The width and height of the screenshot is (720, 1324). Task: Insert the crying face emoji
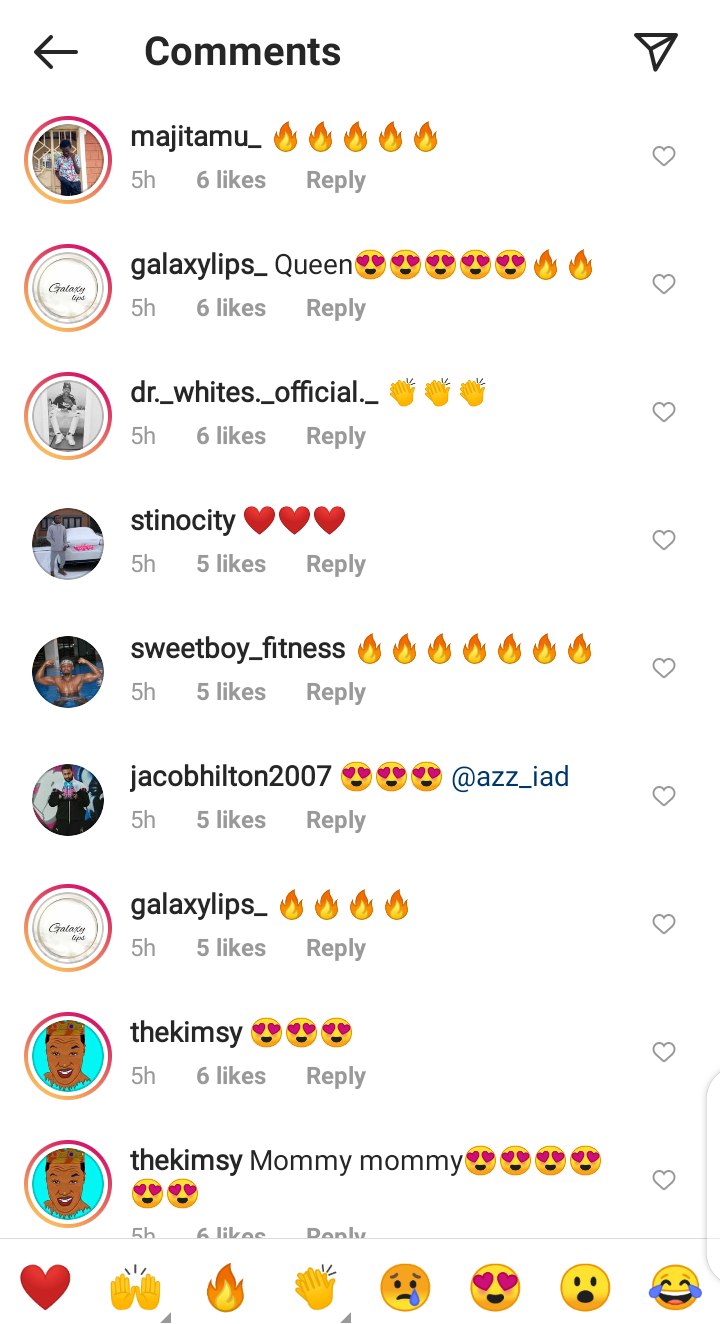(405, 1287)
